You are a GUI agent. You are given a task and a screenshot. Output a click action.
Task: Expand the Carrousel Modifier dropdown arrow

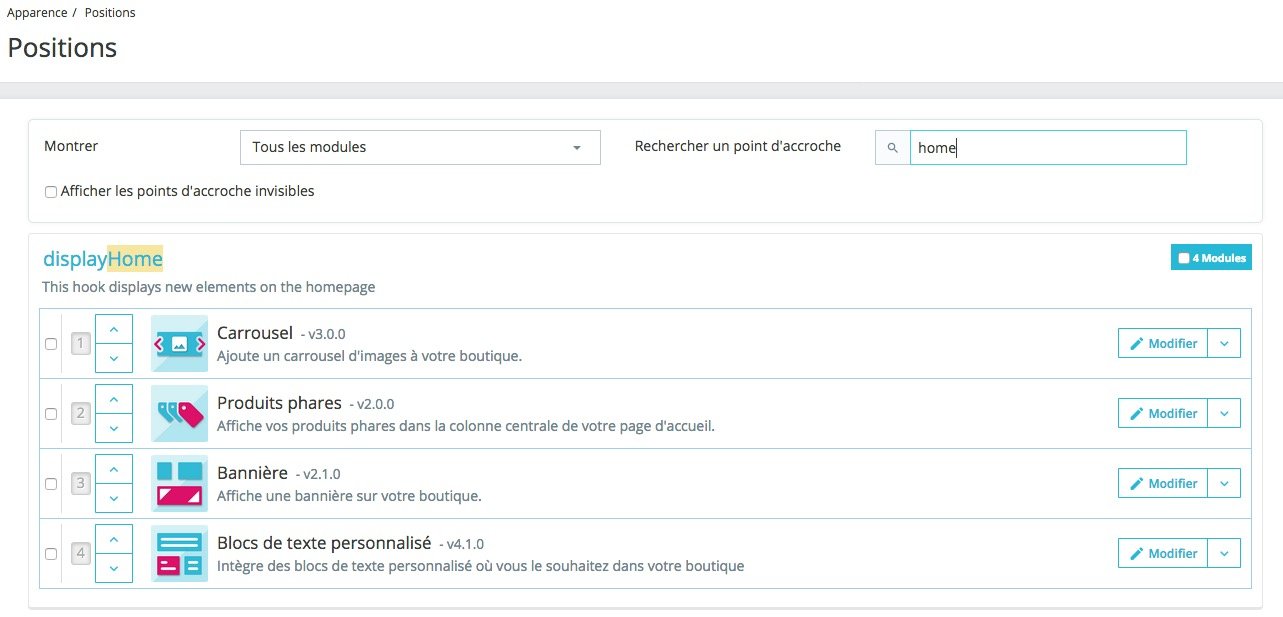(1224, 343)
